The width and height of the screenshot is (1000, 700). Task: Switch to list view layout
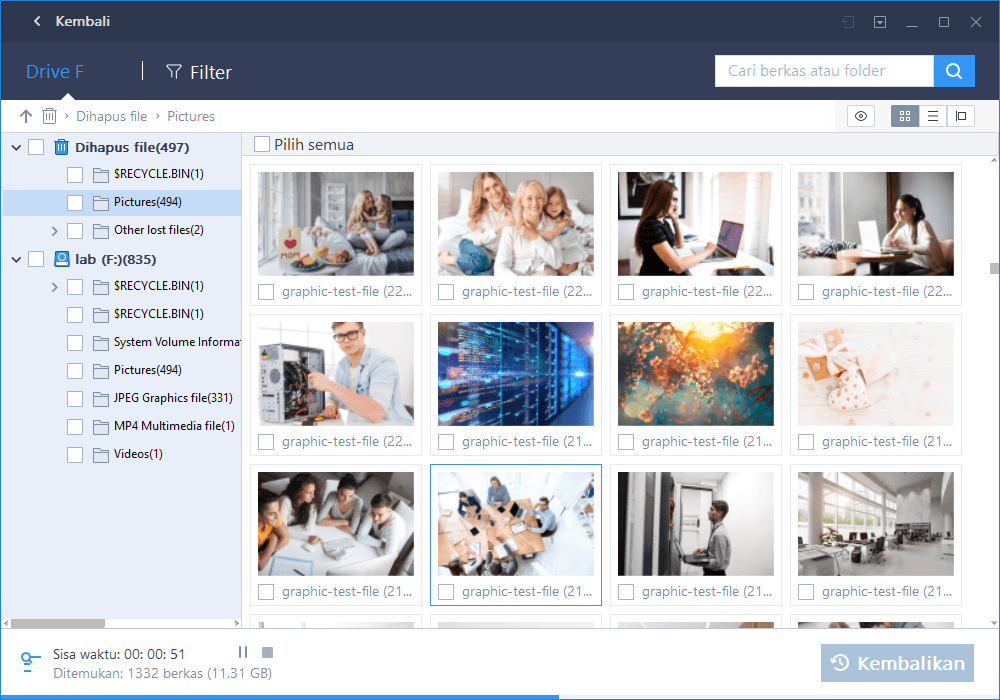933,116
